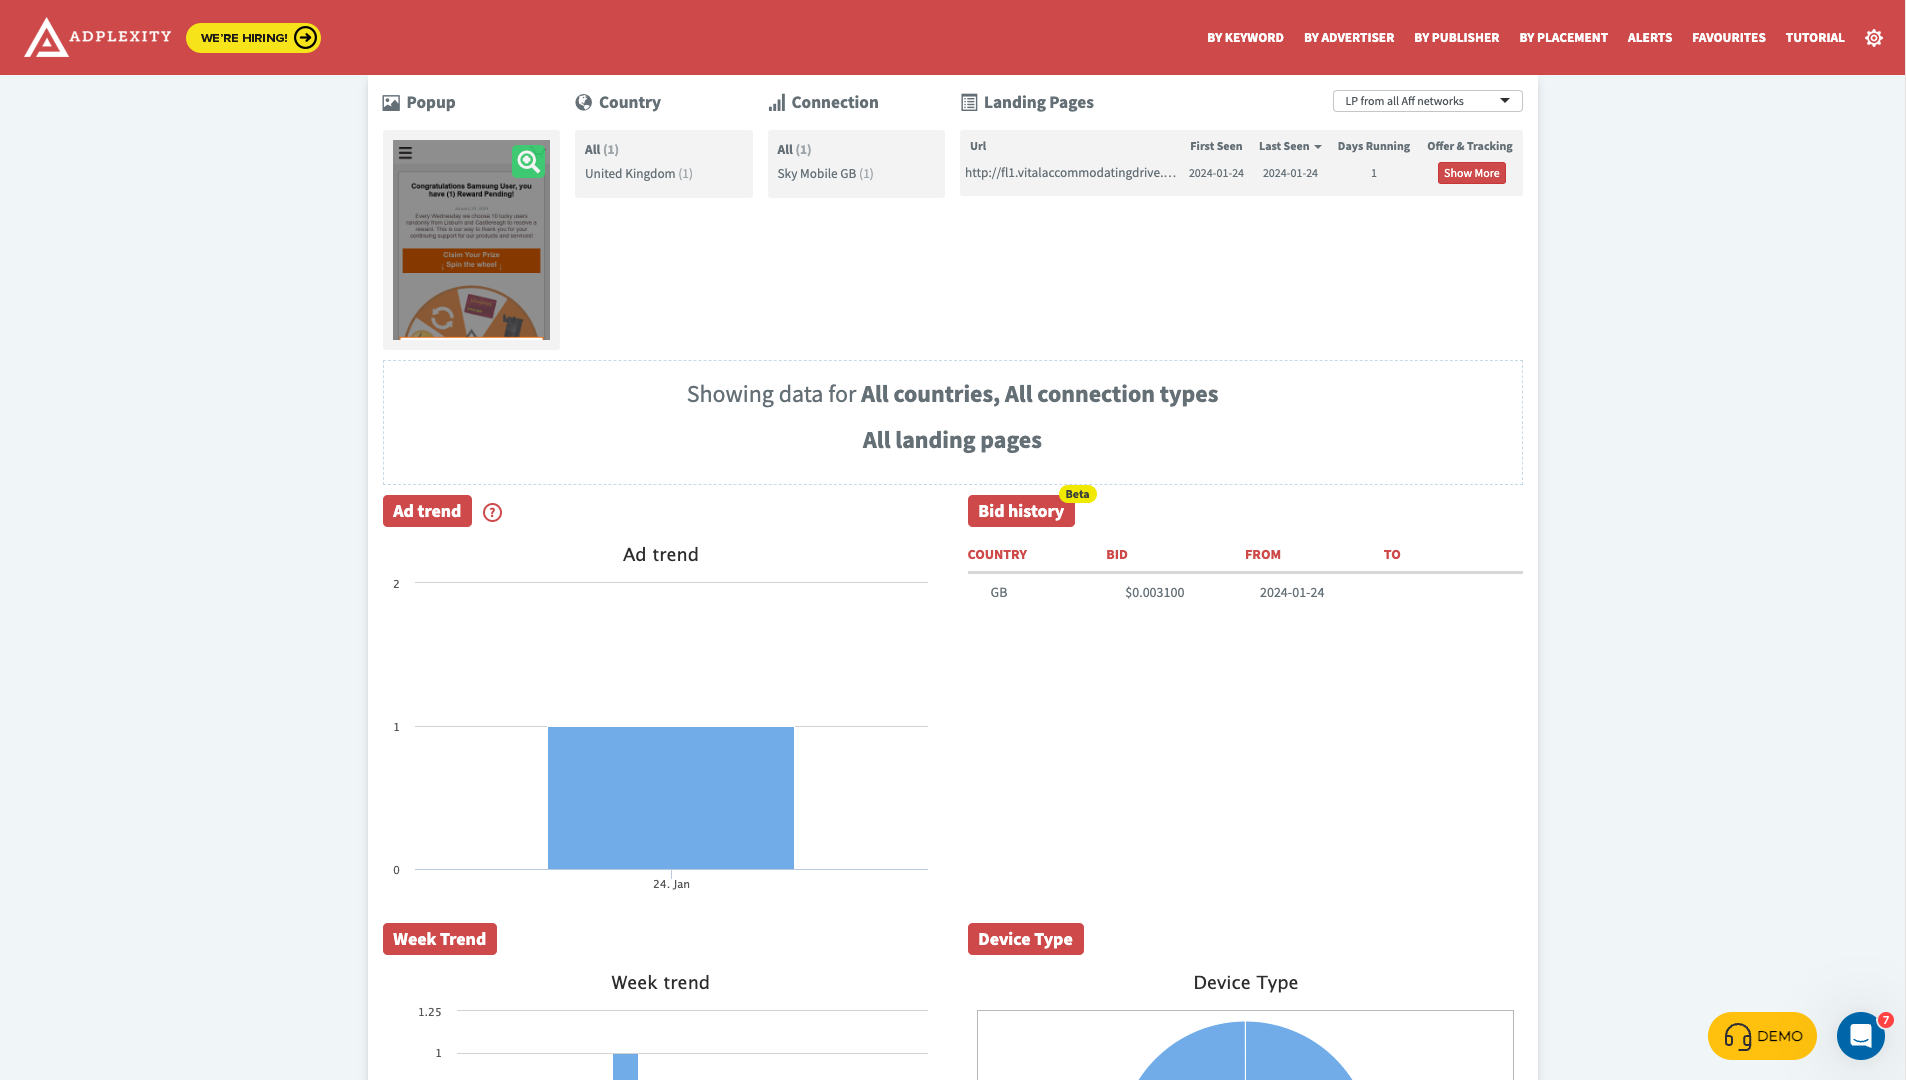Click the Ad trend help question mark
This screenshot has width=1906, height=1080.
coord(492,512)
